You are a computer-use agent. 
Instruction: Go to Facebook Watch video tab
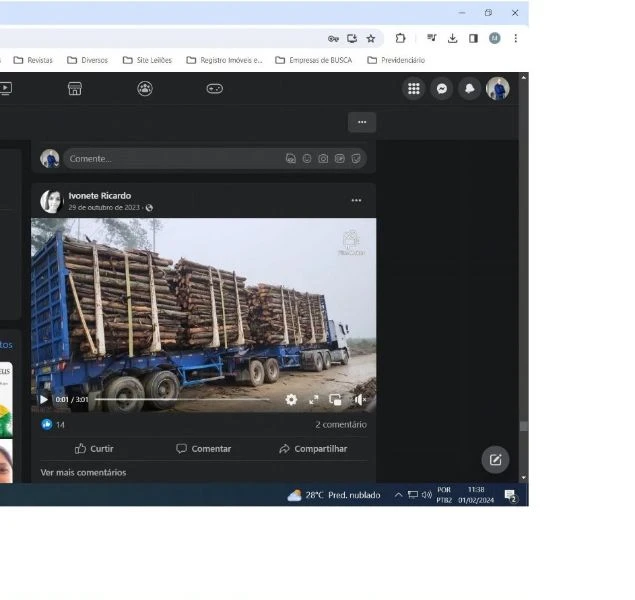6,89
